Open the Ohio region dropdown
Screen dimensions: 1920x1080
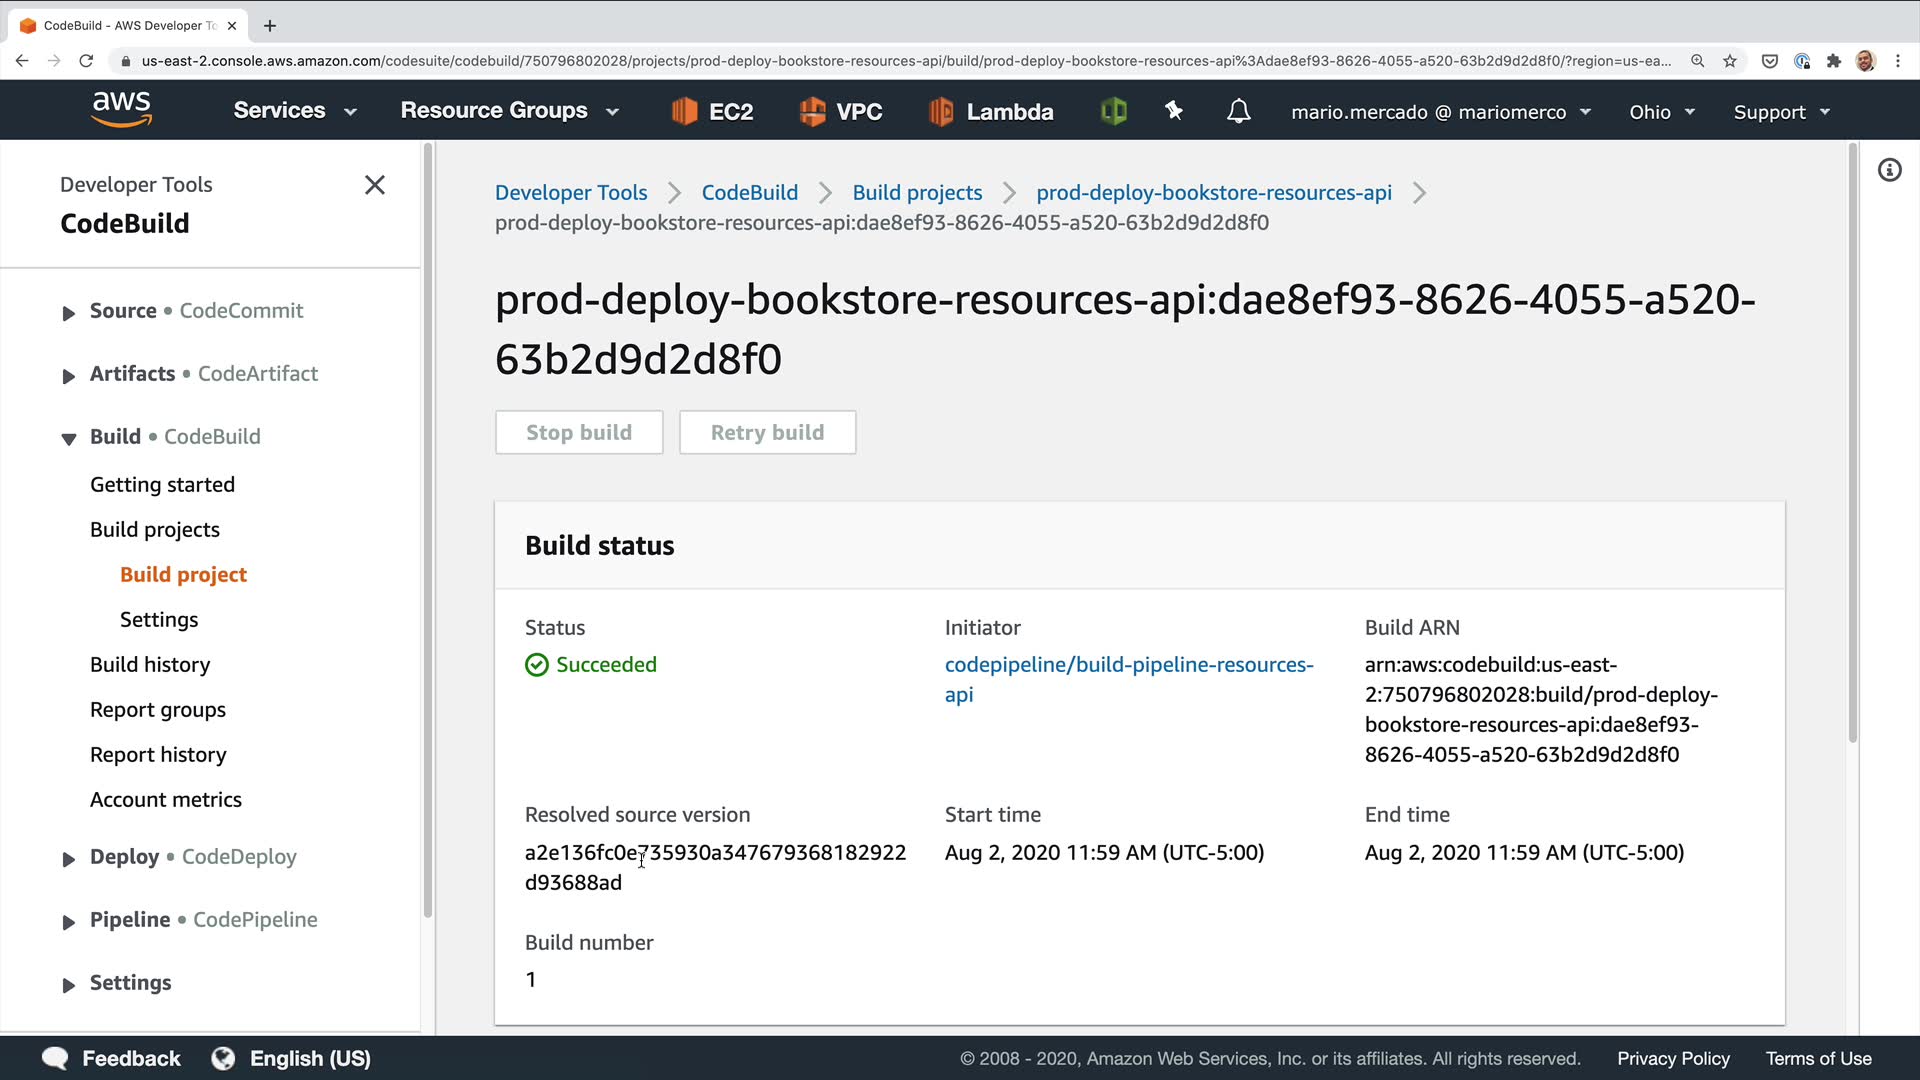tap(1661, 112)
